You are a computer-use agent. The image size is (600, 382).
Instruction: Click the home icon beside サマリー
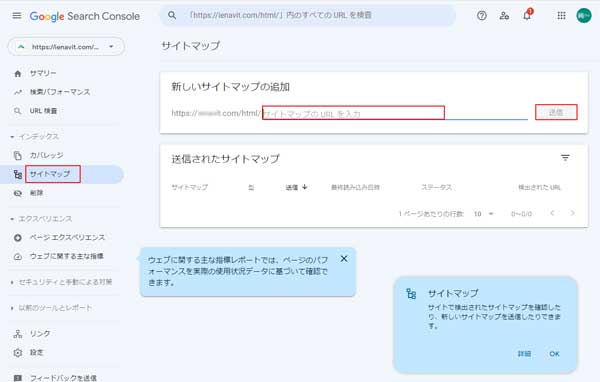[18, 73]
